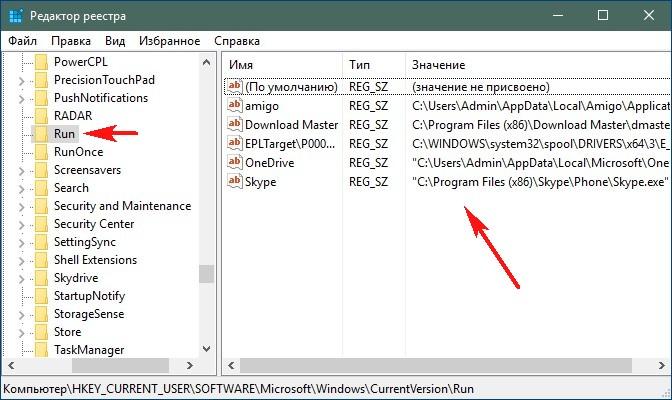This screenshot has width=672, height=400.
Task: Click values pane horizontal scrollbar left arrow
Action: (231, 366)
